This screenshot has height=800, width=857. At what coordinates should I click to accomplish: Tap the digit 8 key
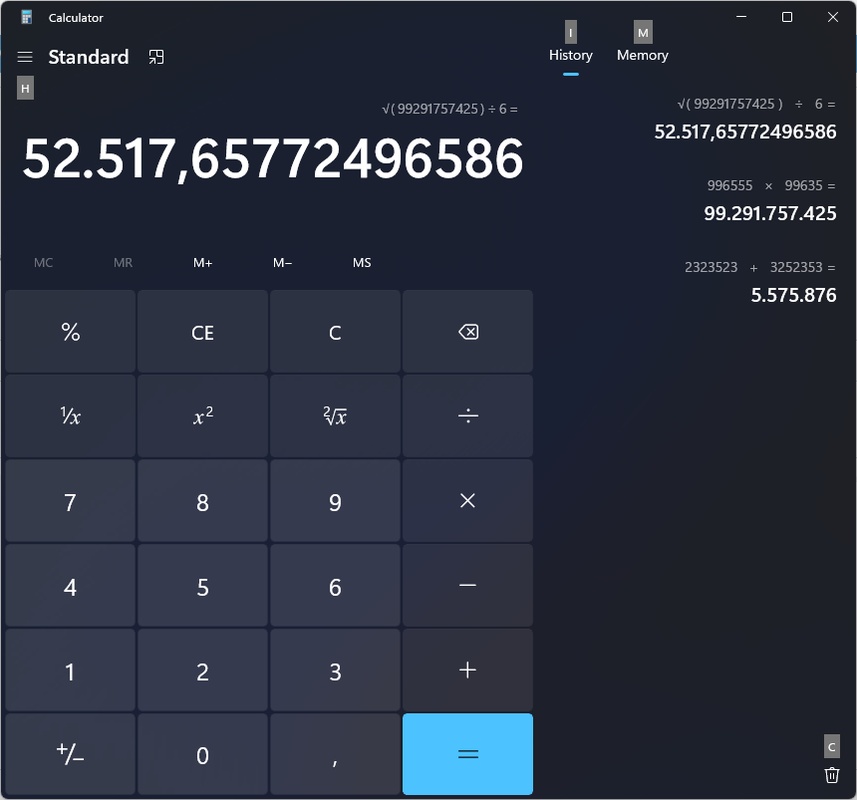pos(203,501)
